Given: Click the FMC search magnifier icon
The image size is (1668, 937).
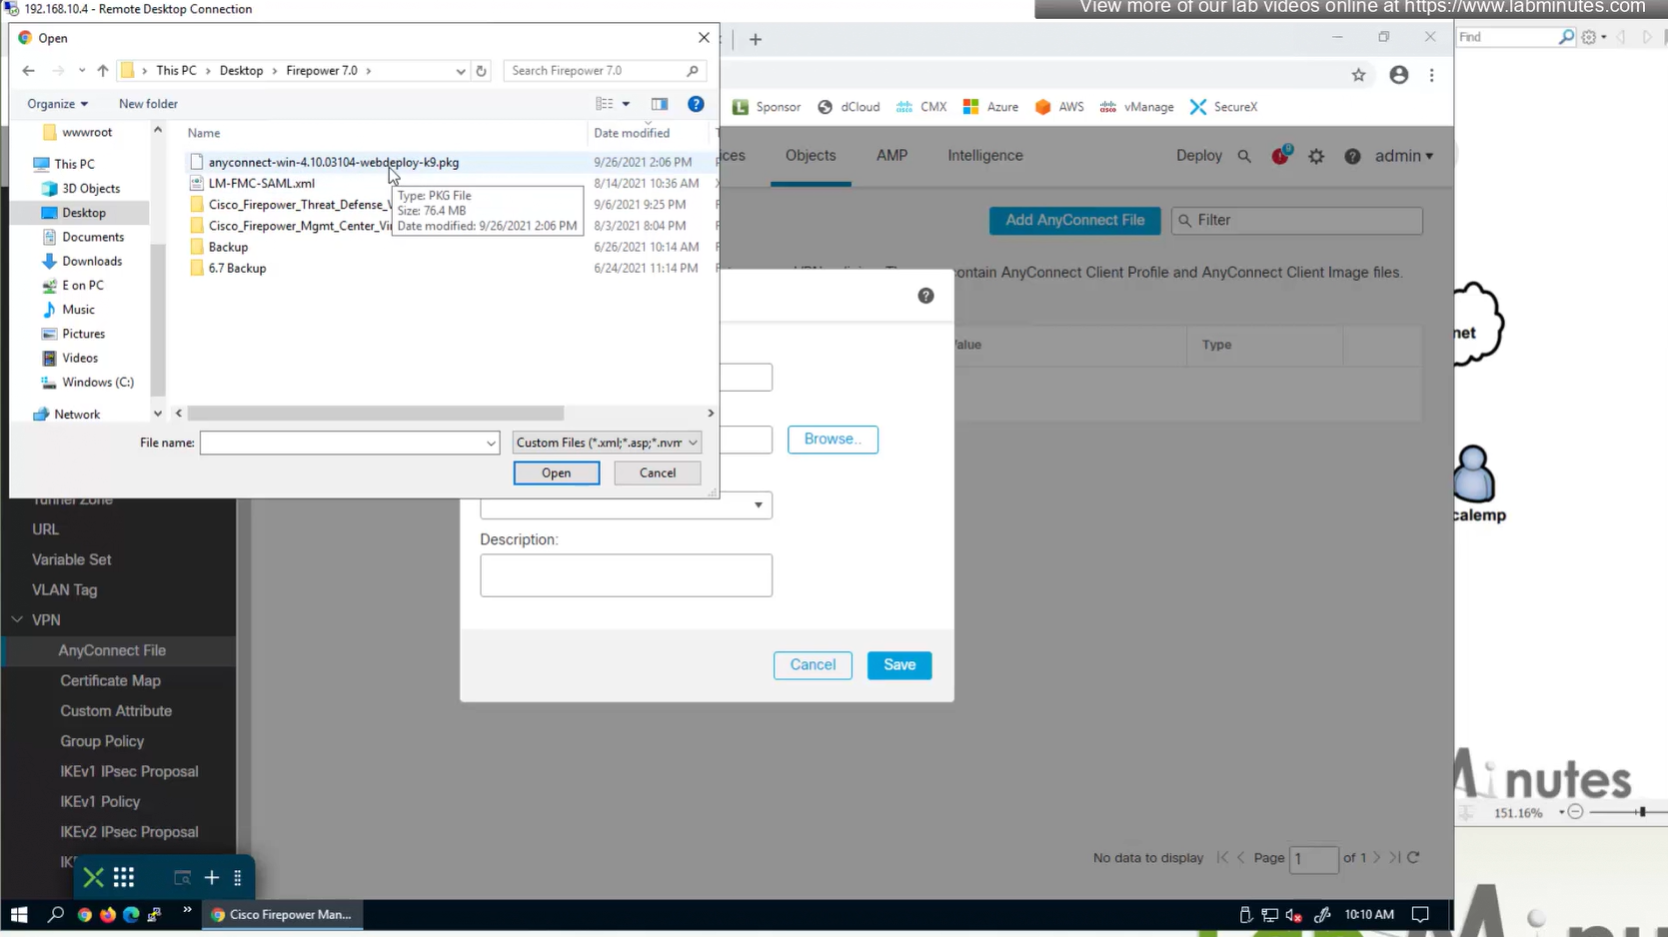Looking at the screenshot, I should pyautogui.click(x=1244, y=156).
